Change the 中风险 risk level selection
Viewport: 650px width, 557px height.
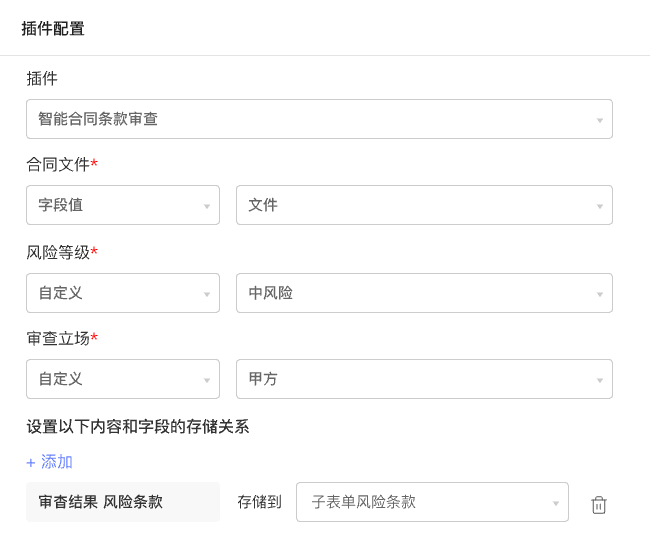[x=423, y=293]
